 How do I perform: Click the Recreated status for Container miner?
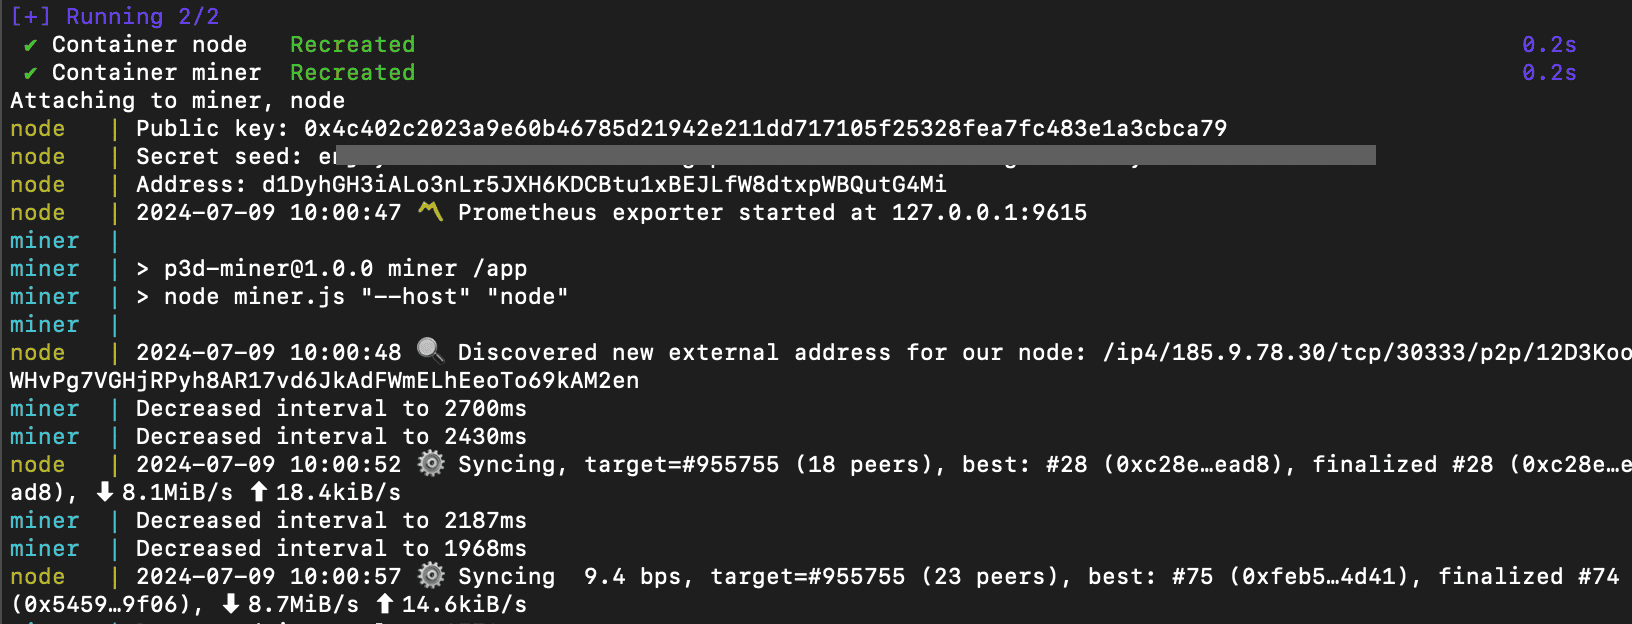[x=352, y=73]
